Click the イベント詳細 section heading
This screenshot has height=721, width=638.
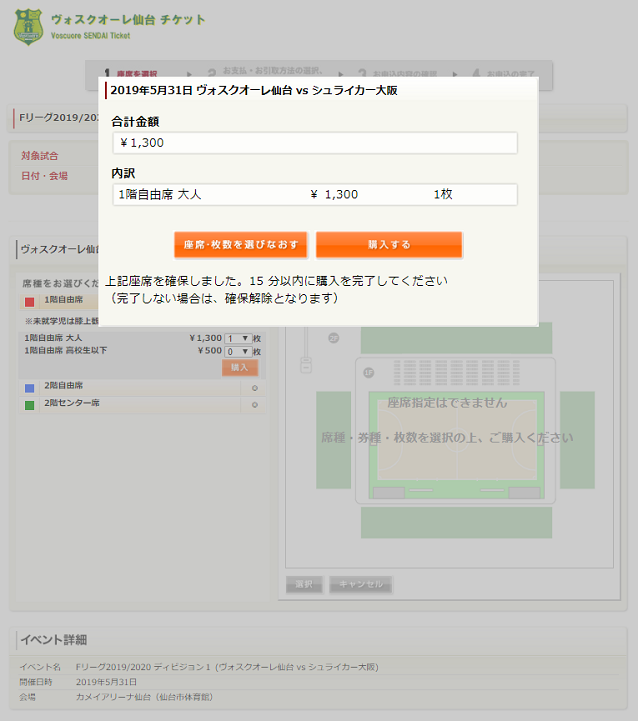[x=54, y=640]
